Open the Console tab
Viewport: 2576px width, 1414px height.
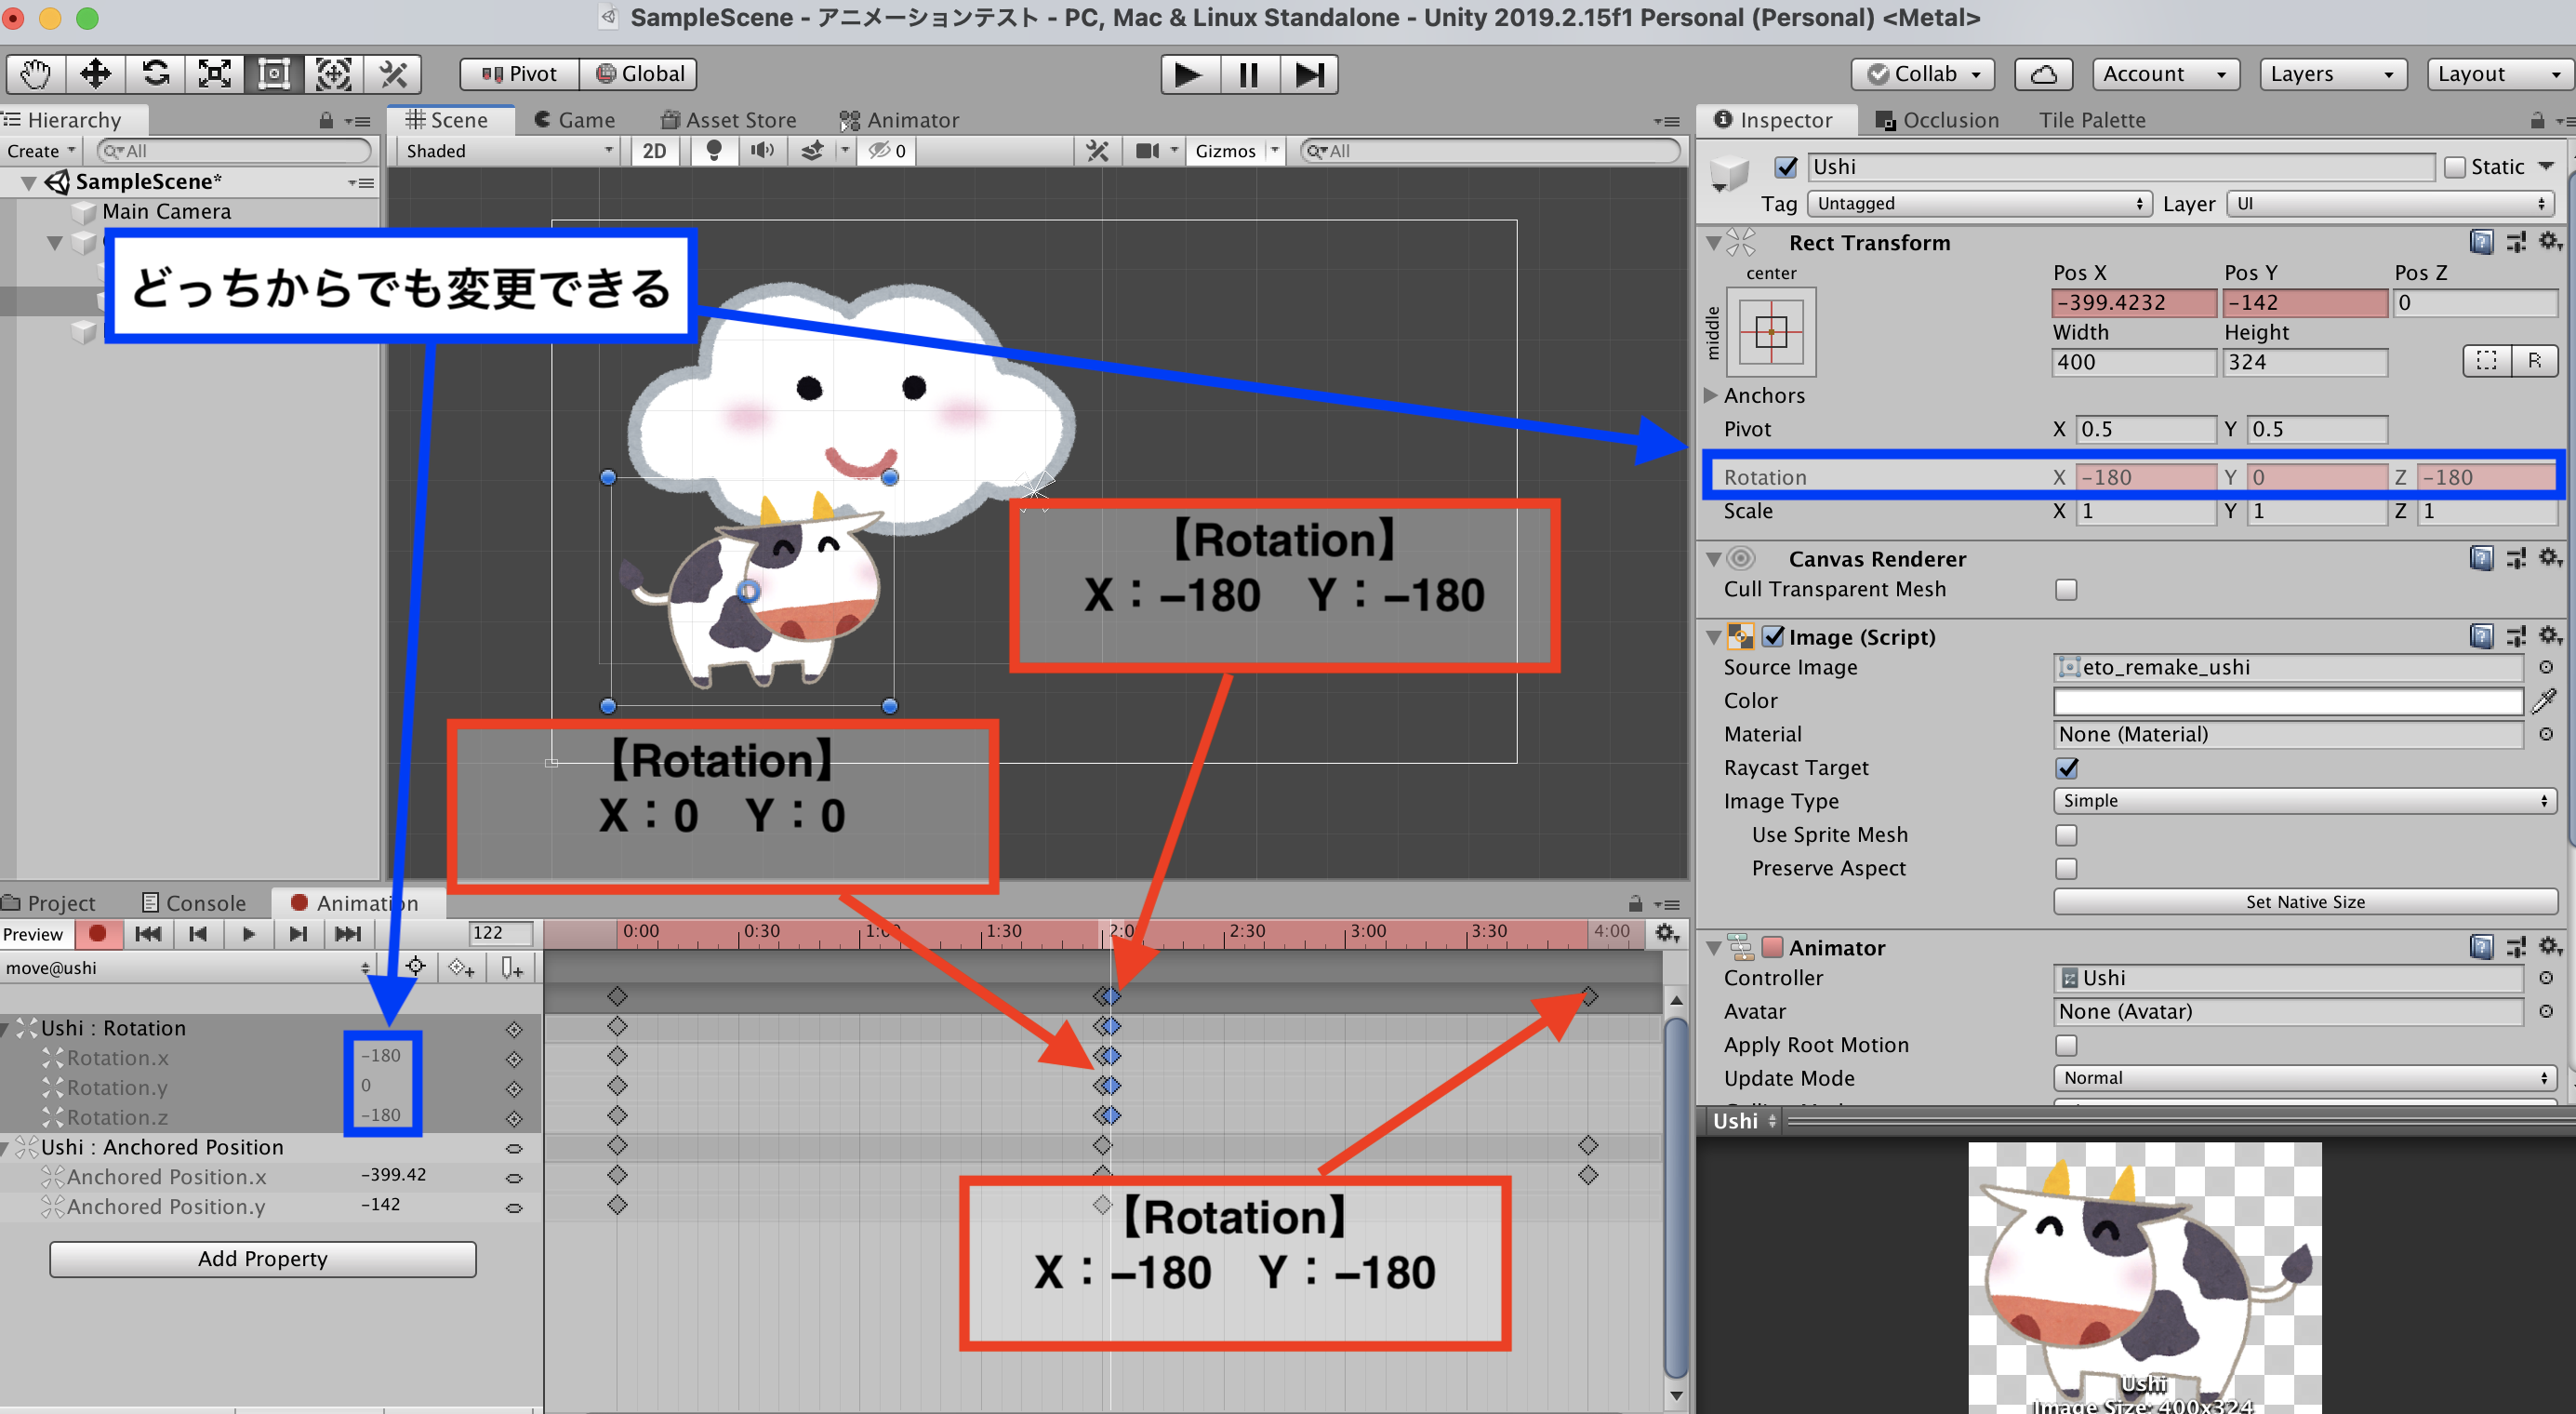(x=194, y=903)
